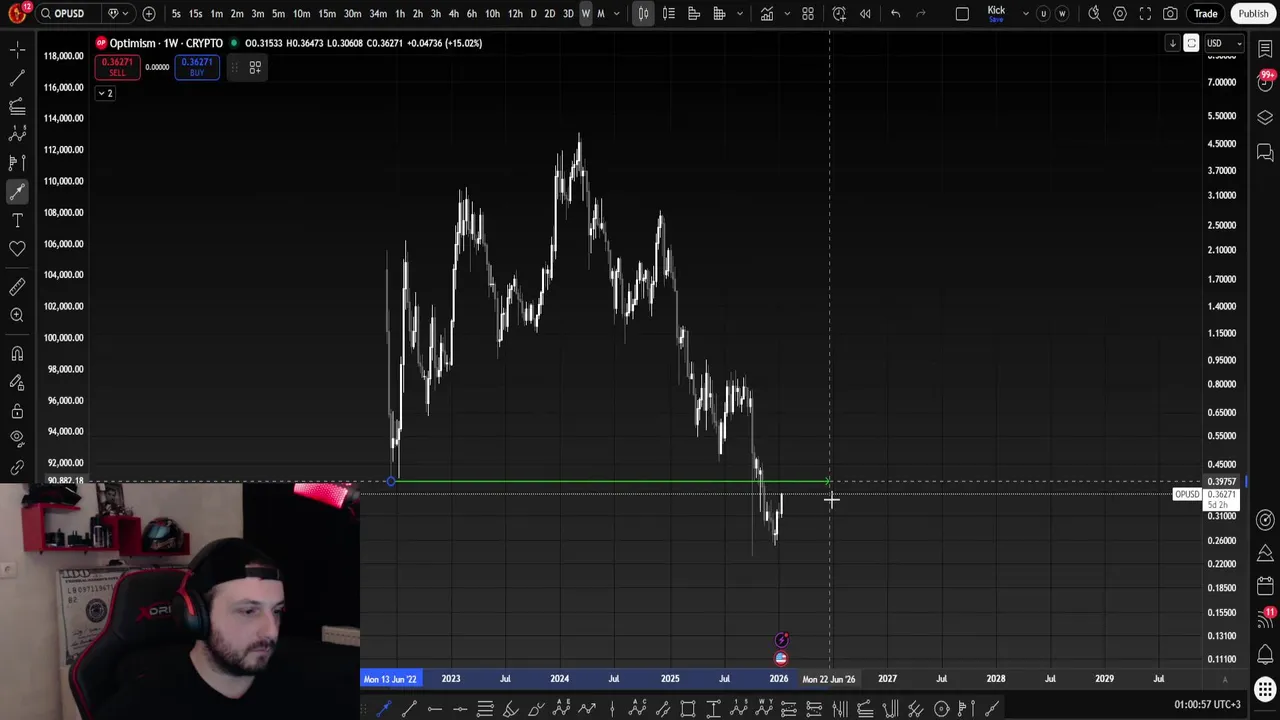Select rectangle tool in favorites toolbar
Viewport: 1280px width, 720px height.
(688, 709)
